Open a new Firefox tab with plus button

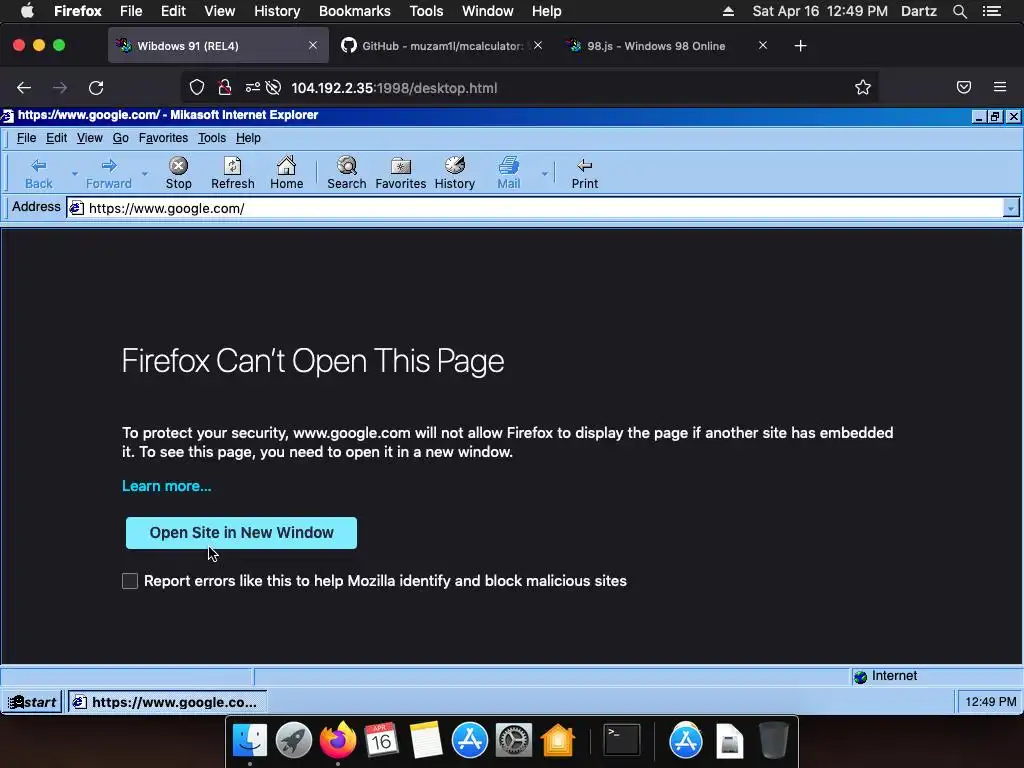(800, 46)
